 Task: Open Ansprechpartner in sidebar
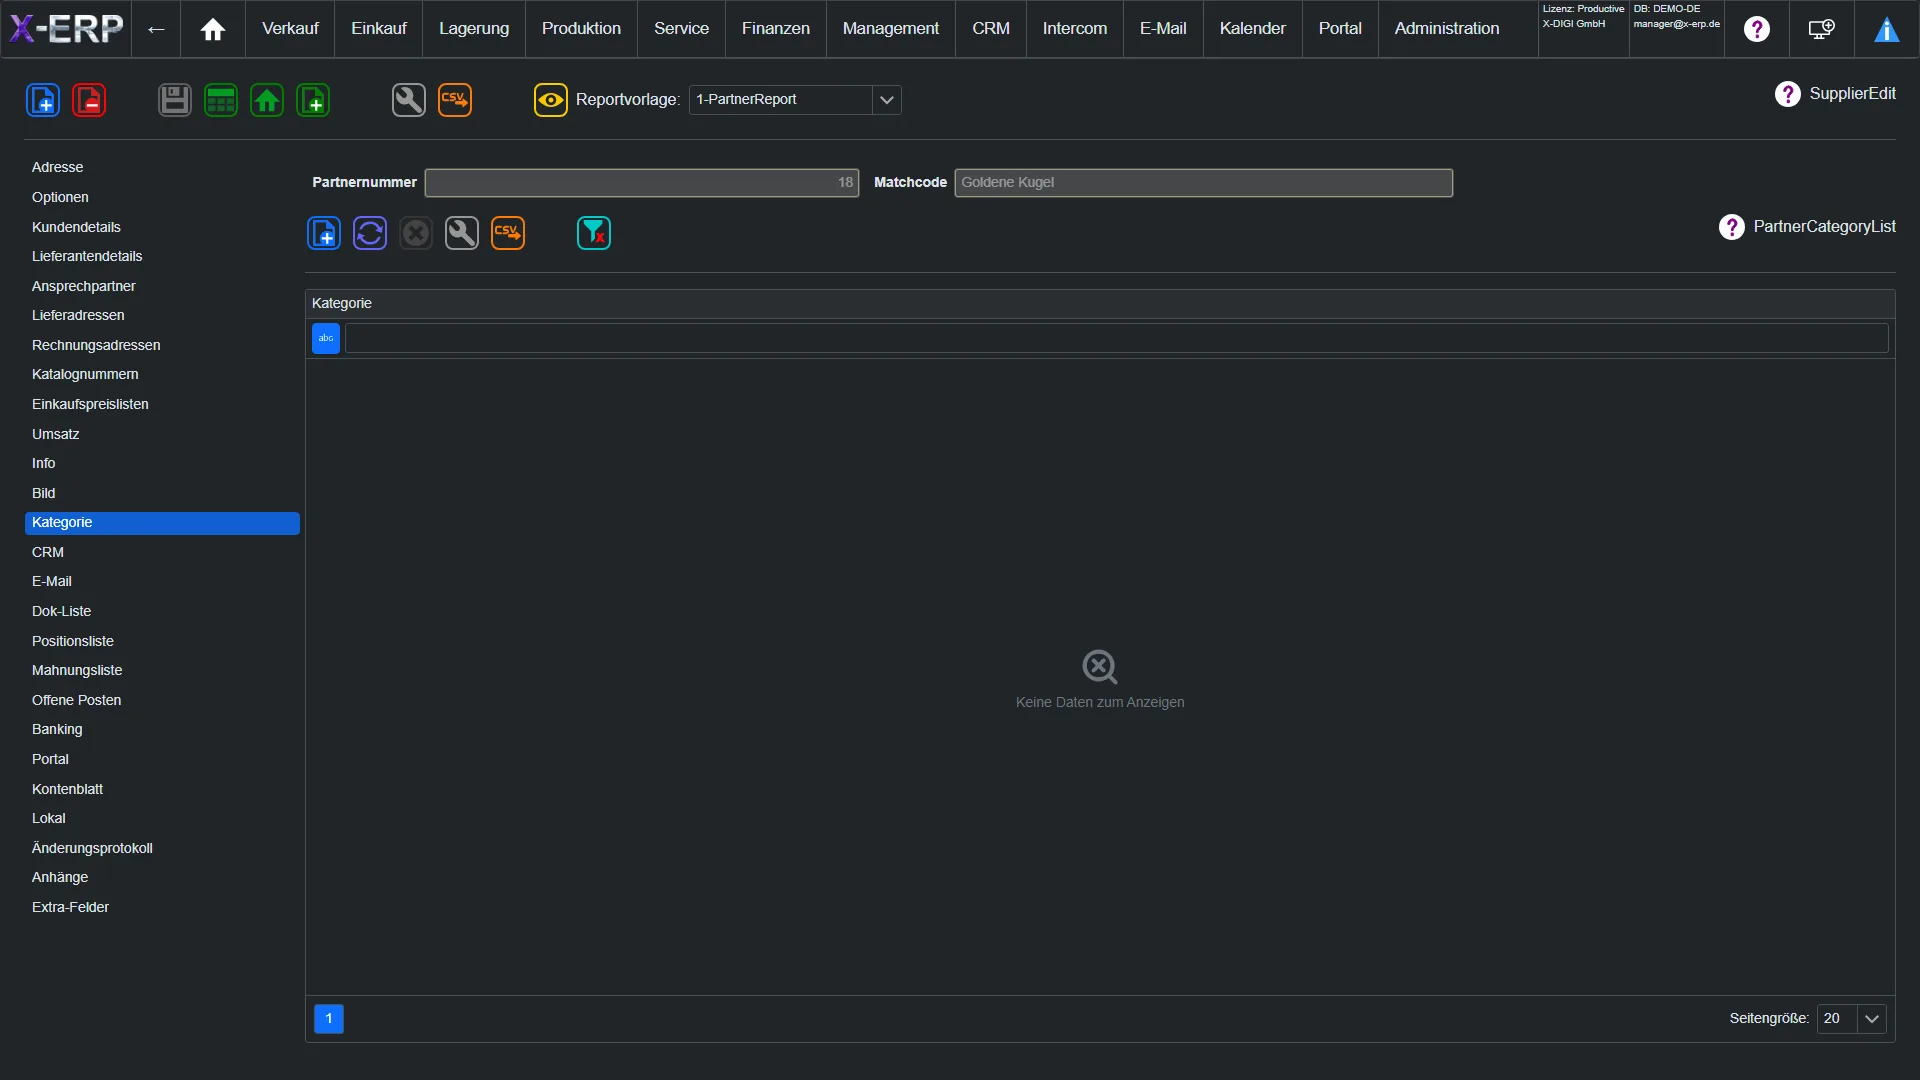click(x=162, y=287)
